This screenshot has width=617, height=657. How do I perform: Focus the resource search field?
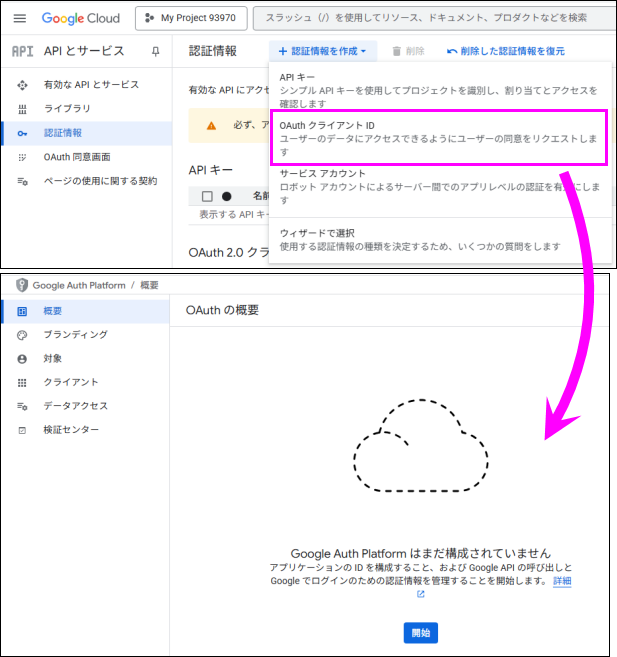pyautogui.click(x=435, y=18)
